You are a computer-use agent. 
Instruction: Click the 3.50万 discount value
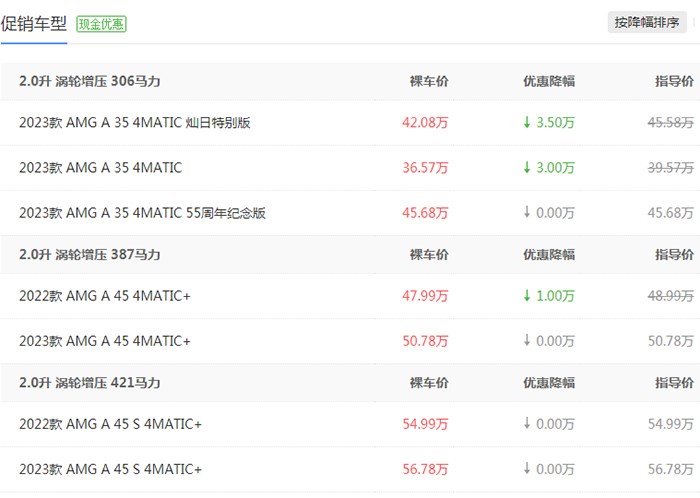pos(555,122)
